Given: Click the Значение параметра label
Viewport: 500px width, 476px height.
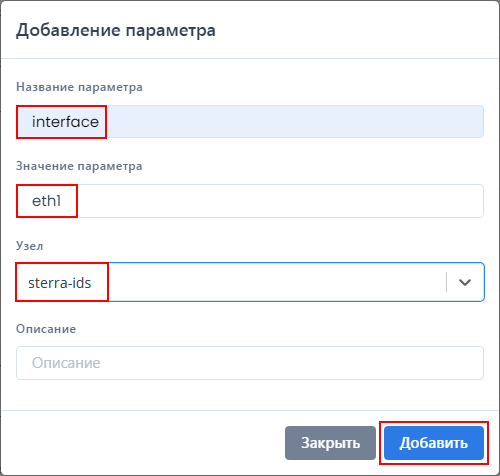Looking at the screenshot, I should 79,166.
